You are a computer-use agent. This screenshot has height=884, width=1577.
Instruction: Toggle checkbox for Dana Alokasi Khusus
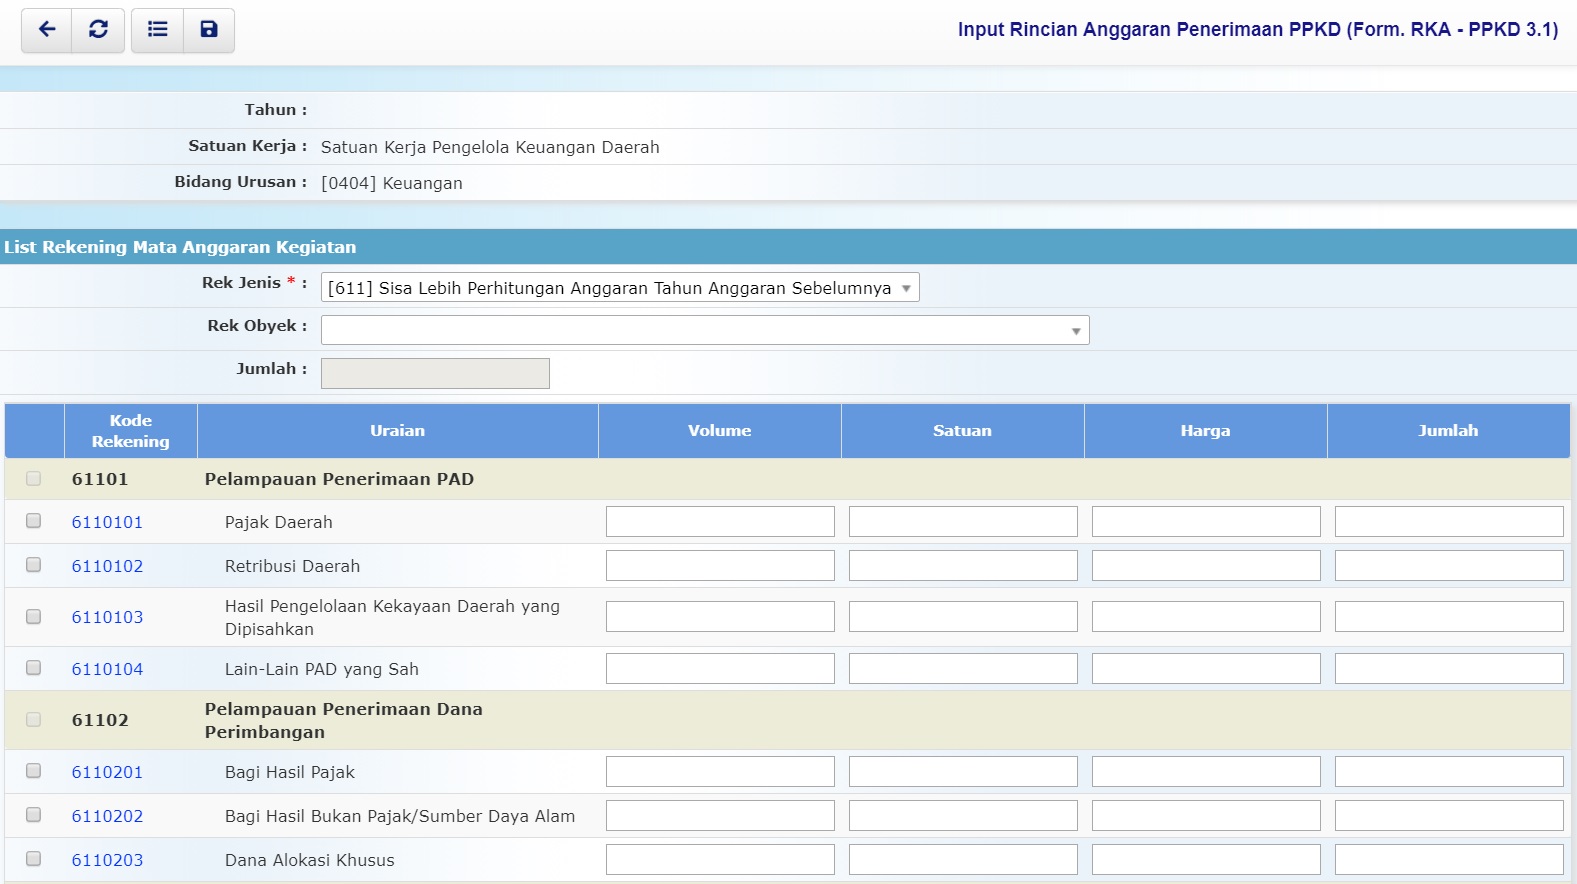point(33,859)
